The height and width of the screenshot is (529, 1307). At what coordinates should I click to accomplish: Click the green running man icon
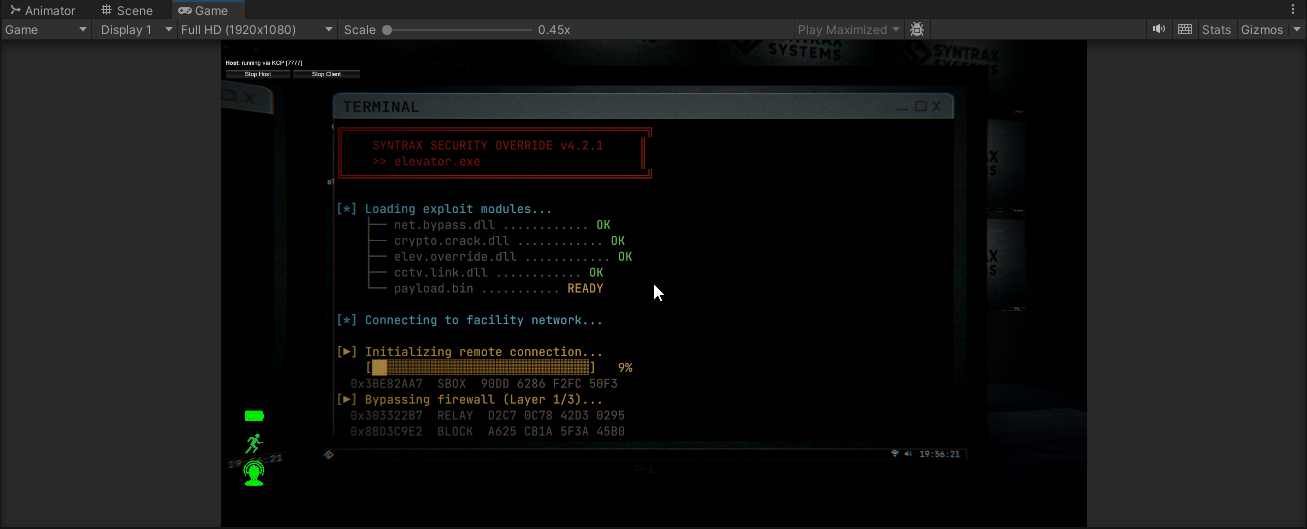(254, 443)
